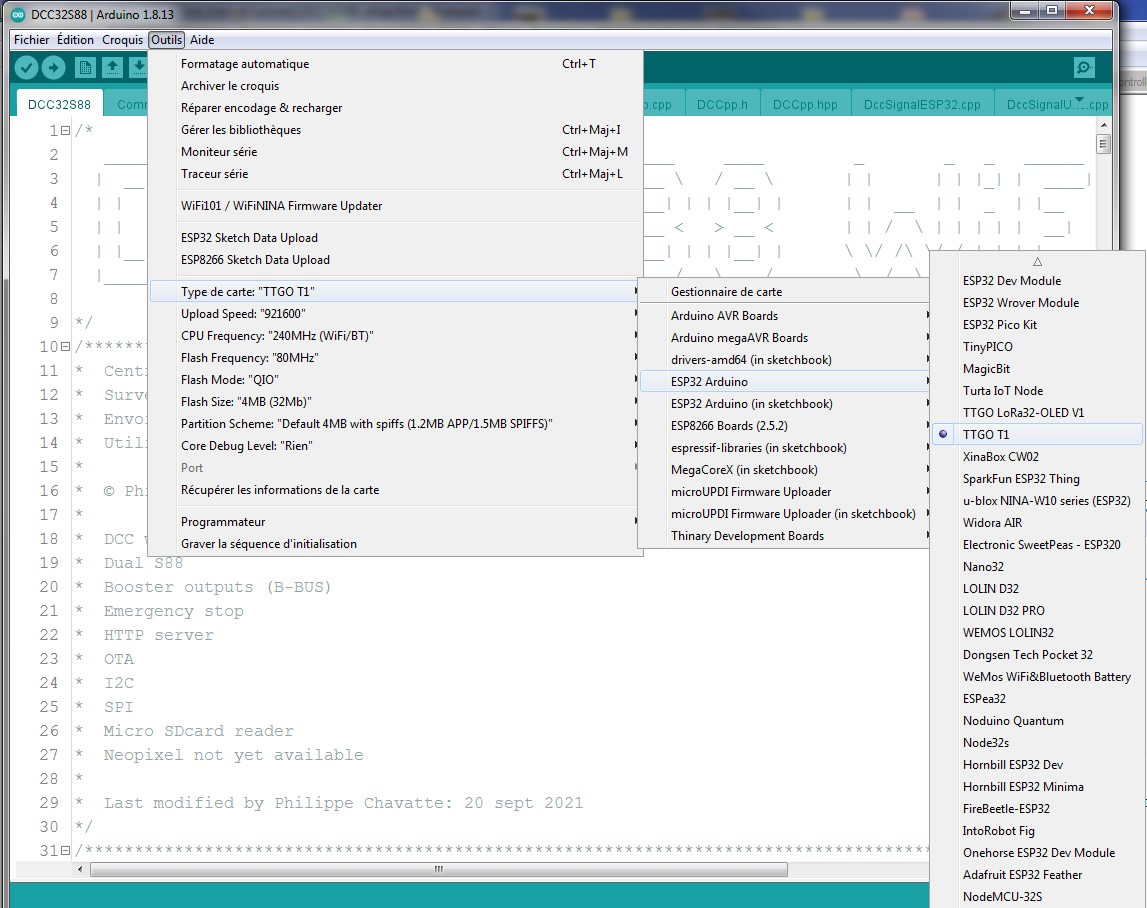Select the LOLIN D32 PRO board

click(x=1037, y=611)
